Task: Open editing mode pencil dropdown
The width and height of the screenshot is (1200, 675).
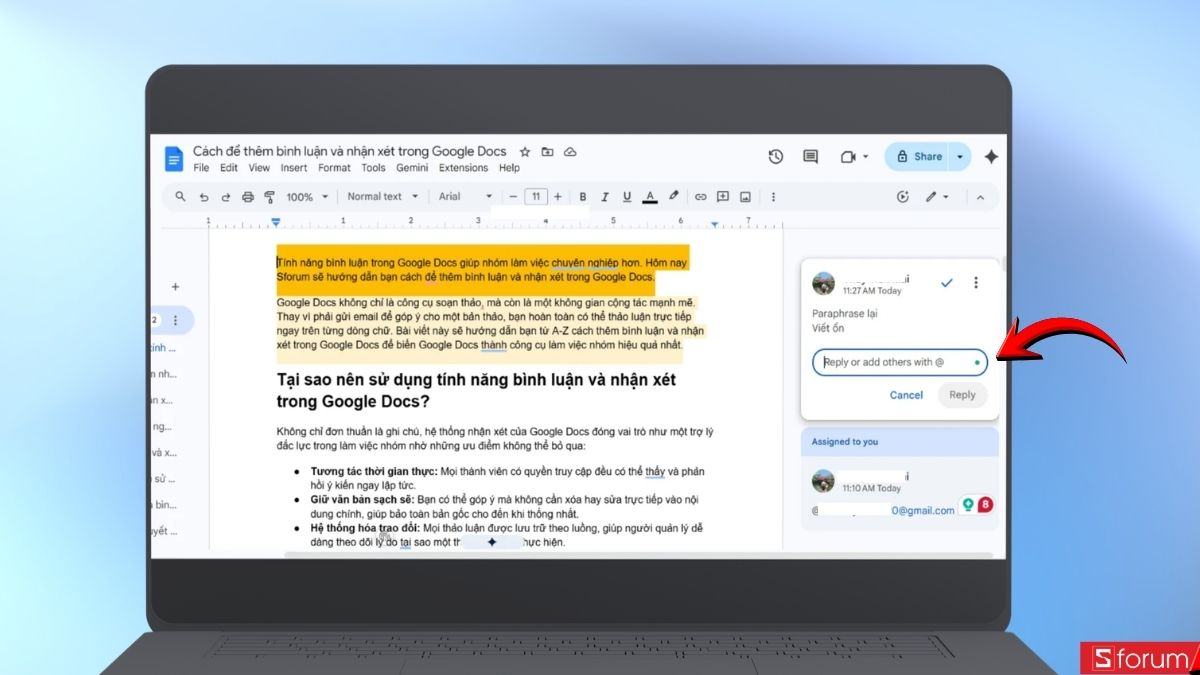Action: pyautogui.click(x=936, y=197)
